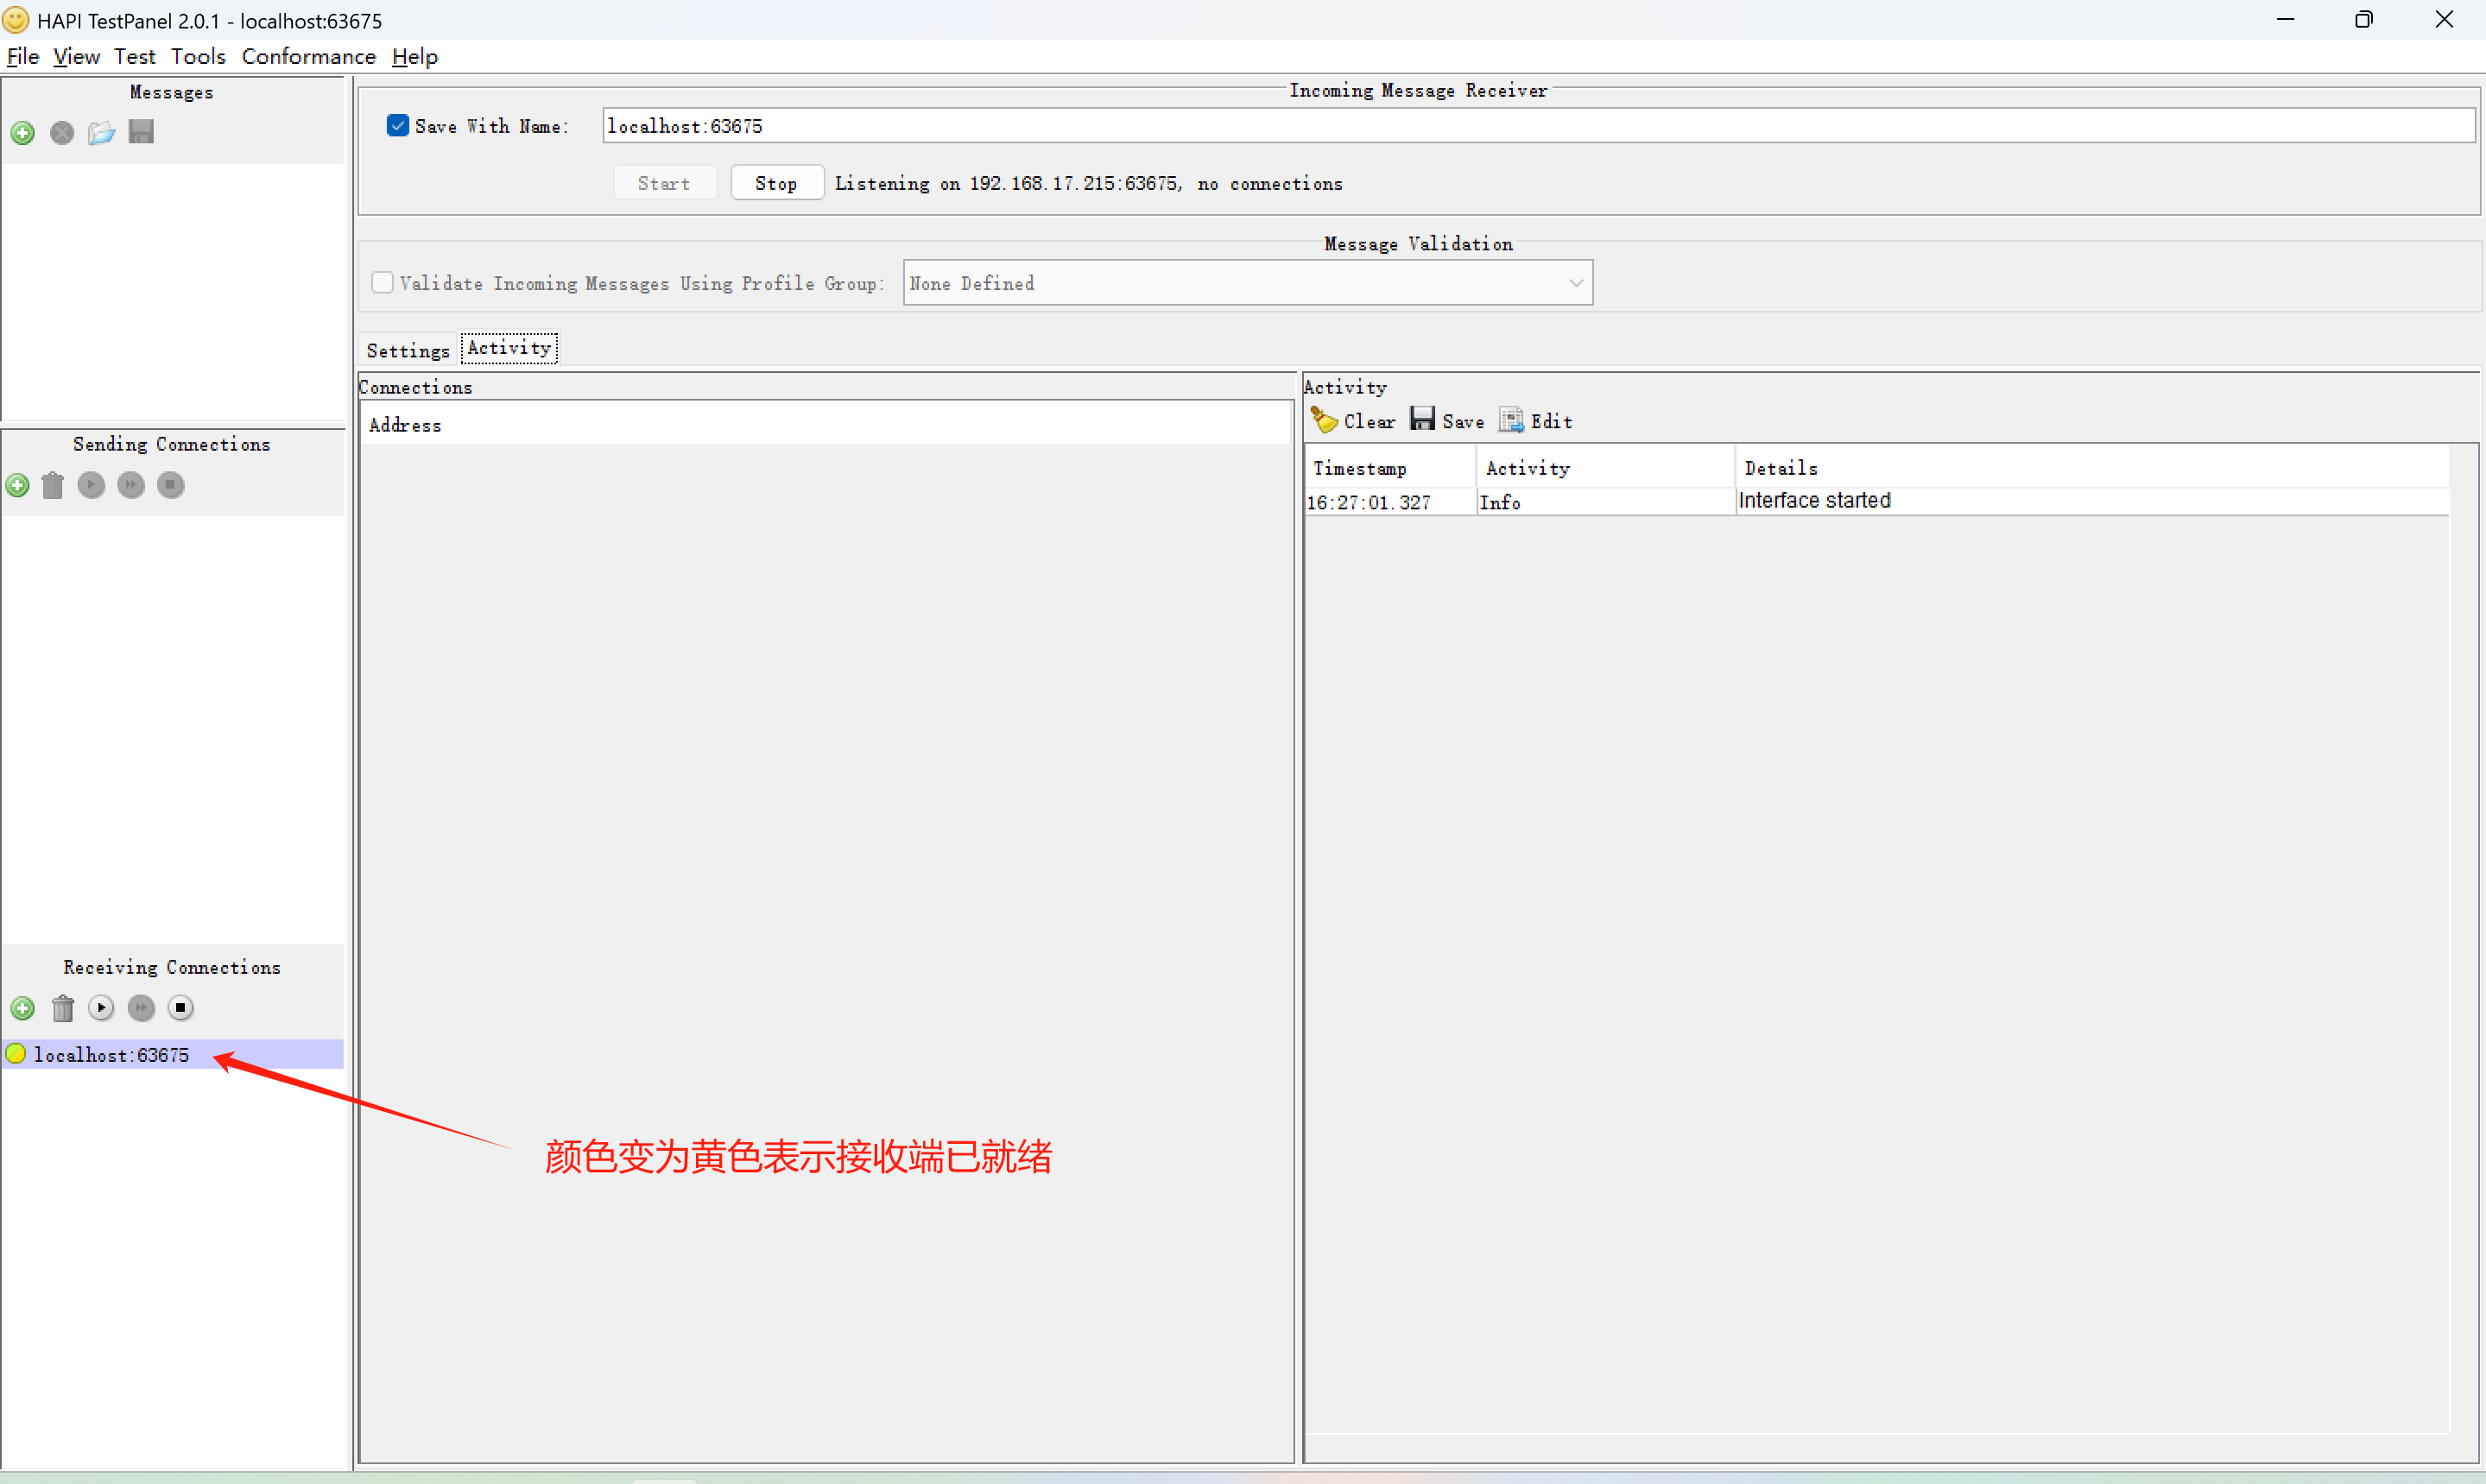
Task: Delete sending connection trash icon
Action: click(53, 486)
